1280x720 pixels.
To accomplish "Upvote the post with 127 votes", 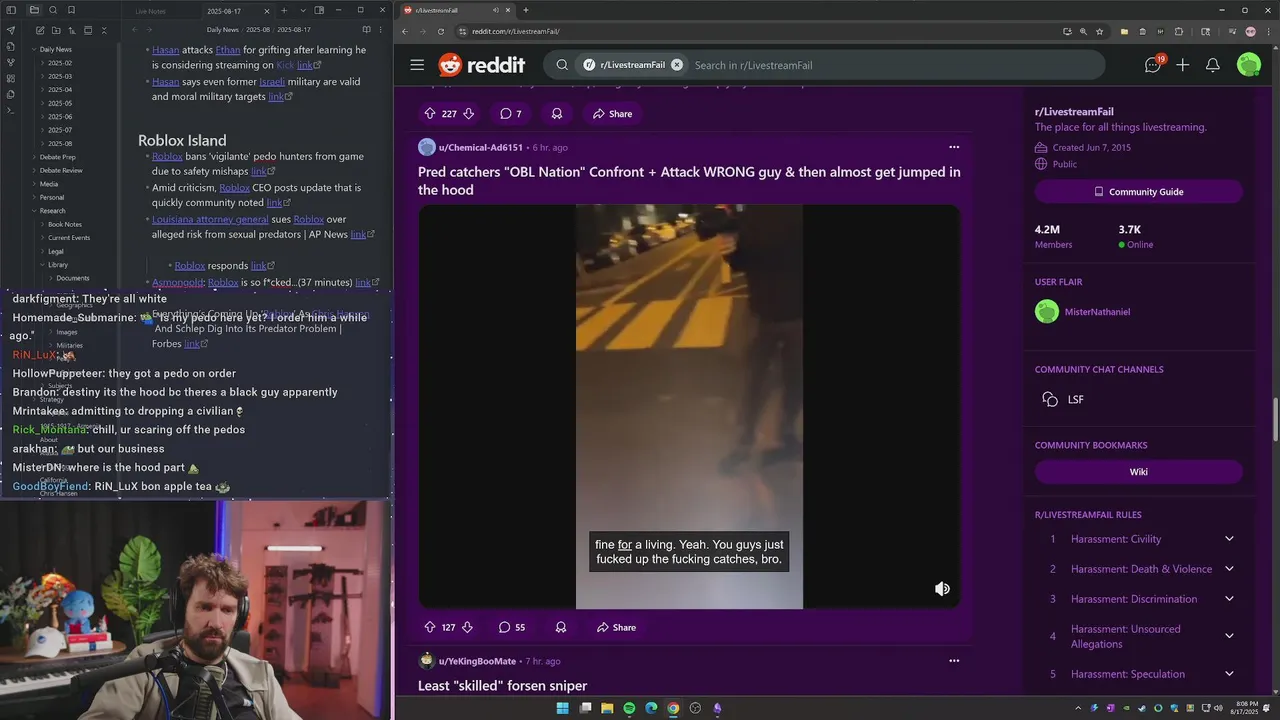I will [430, 628].
